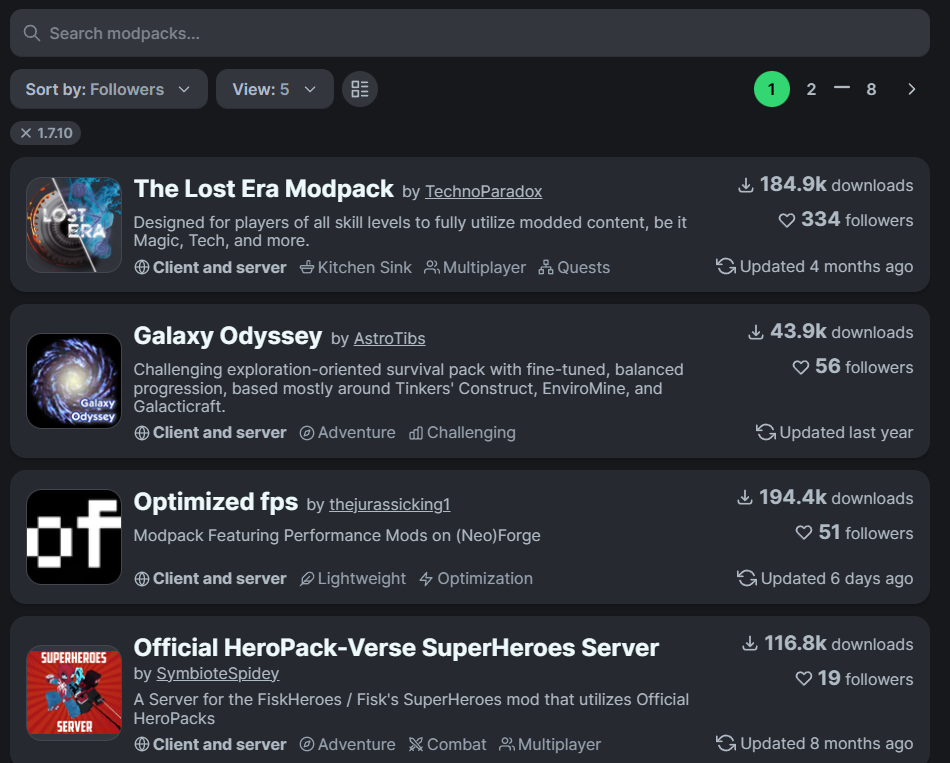
Task: Open the Official HeroPack-Verse SuperHeroes Server title
Action: pyautogui.click(x=396, y=648)
